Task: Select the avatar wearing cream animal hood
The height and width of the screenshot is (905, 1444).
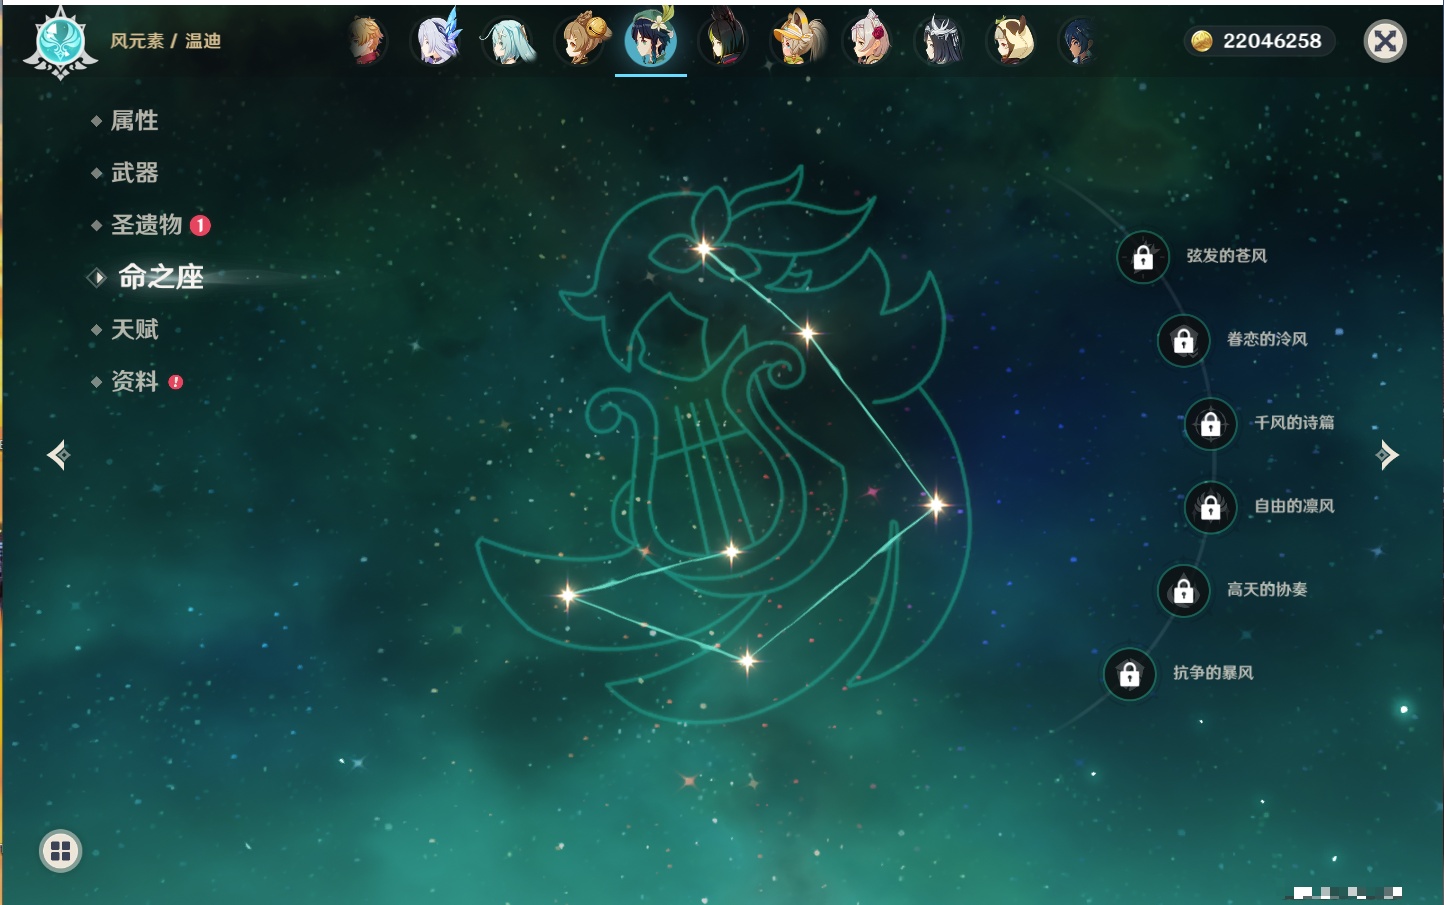Action: 1011,41
